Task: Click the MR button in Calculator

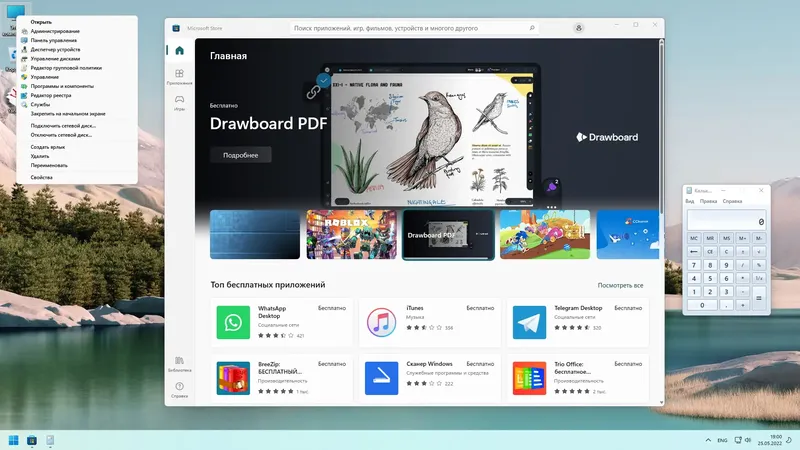Action: click(x=710, y=238)
